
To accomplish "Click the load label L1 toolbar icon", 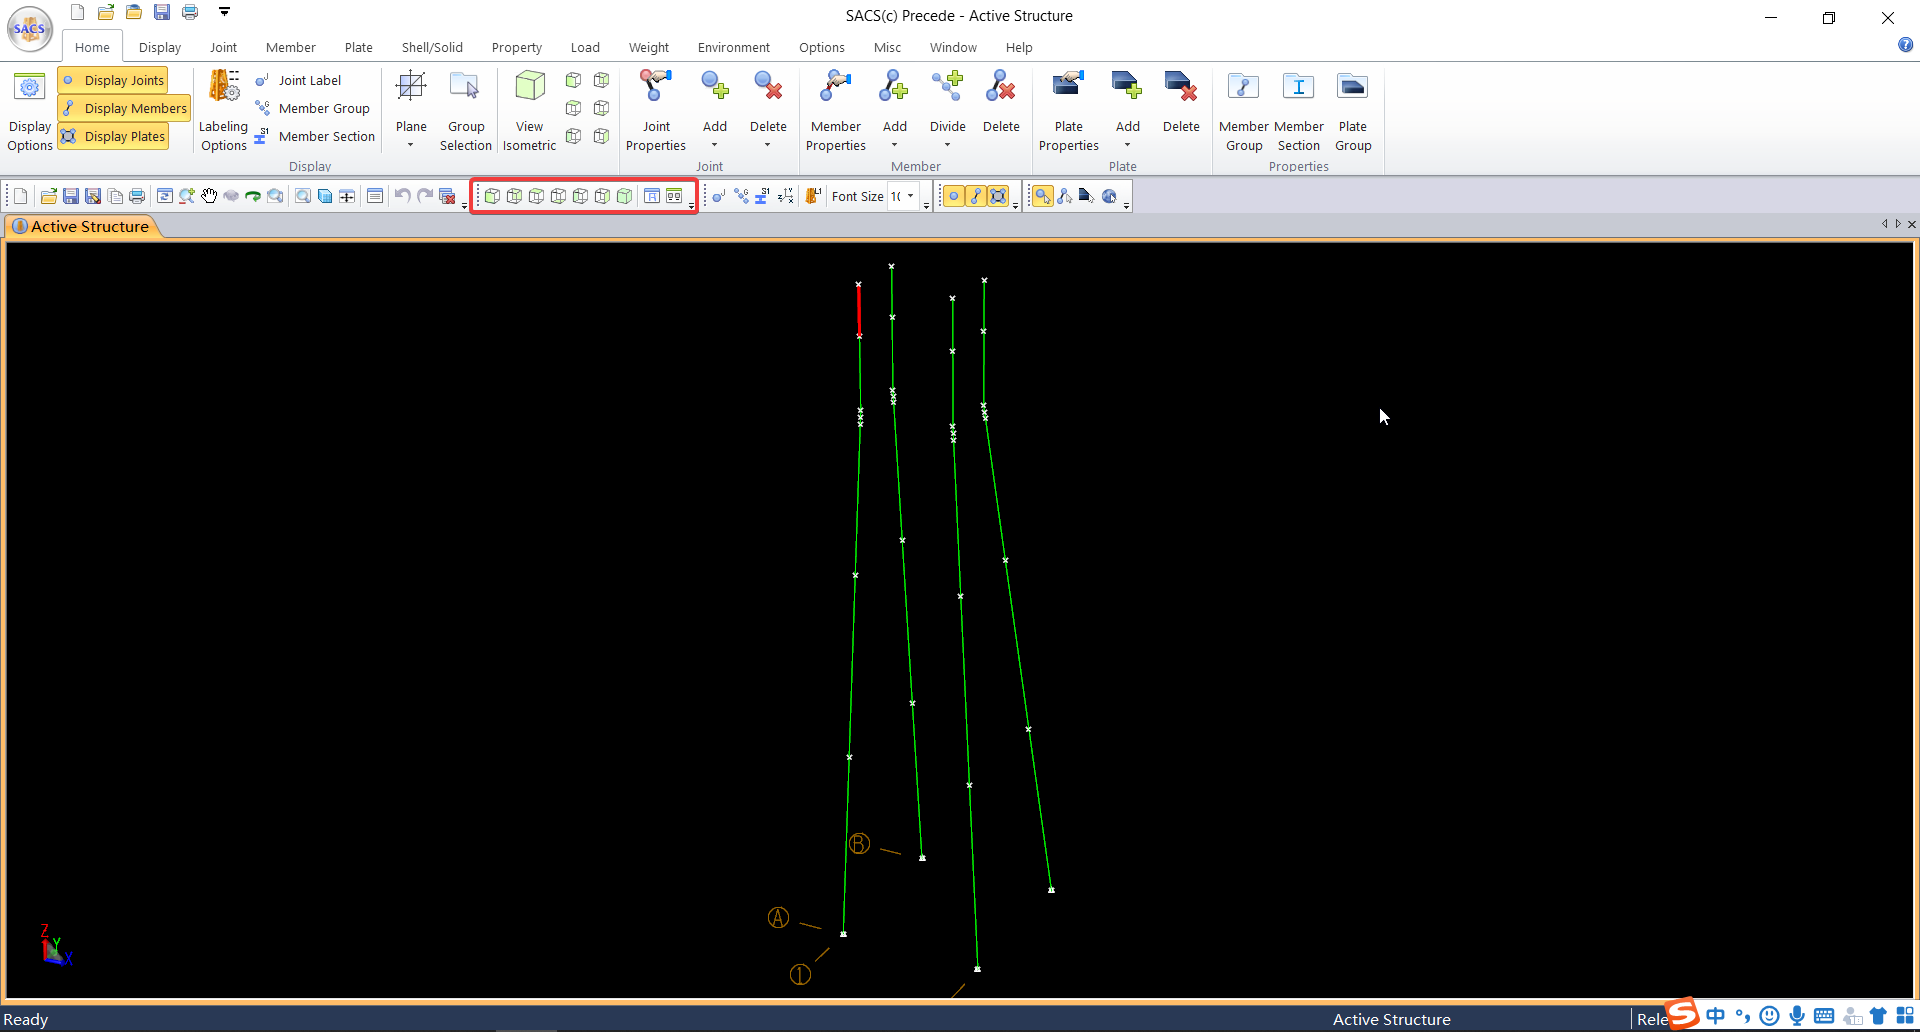I will 814,196.
